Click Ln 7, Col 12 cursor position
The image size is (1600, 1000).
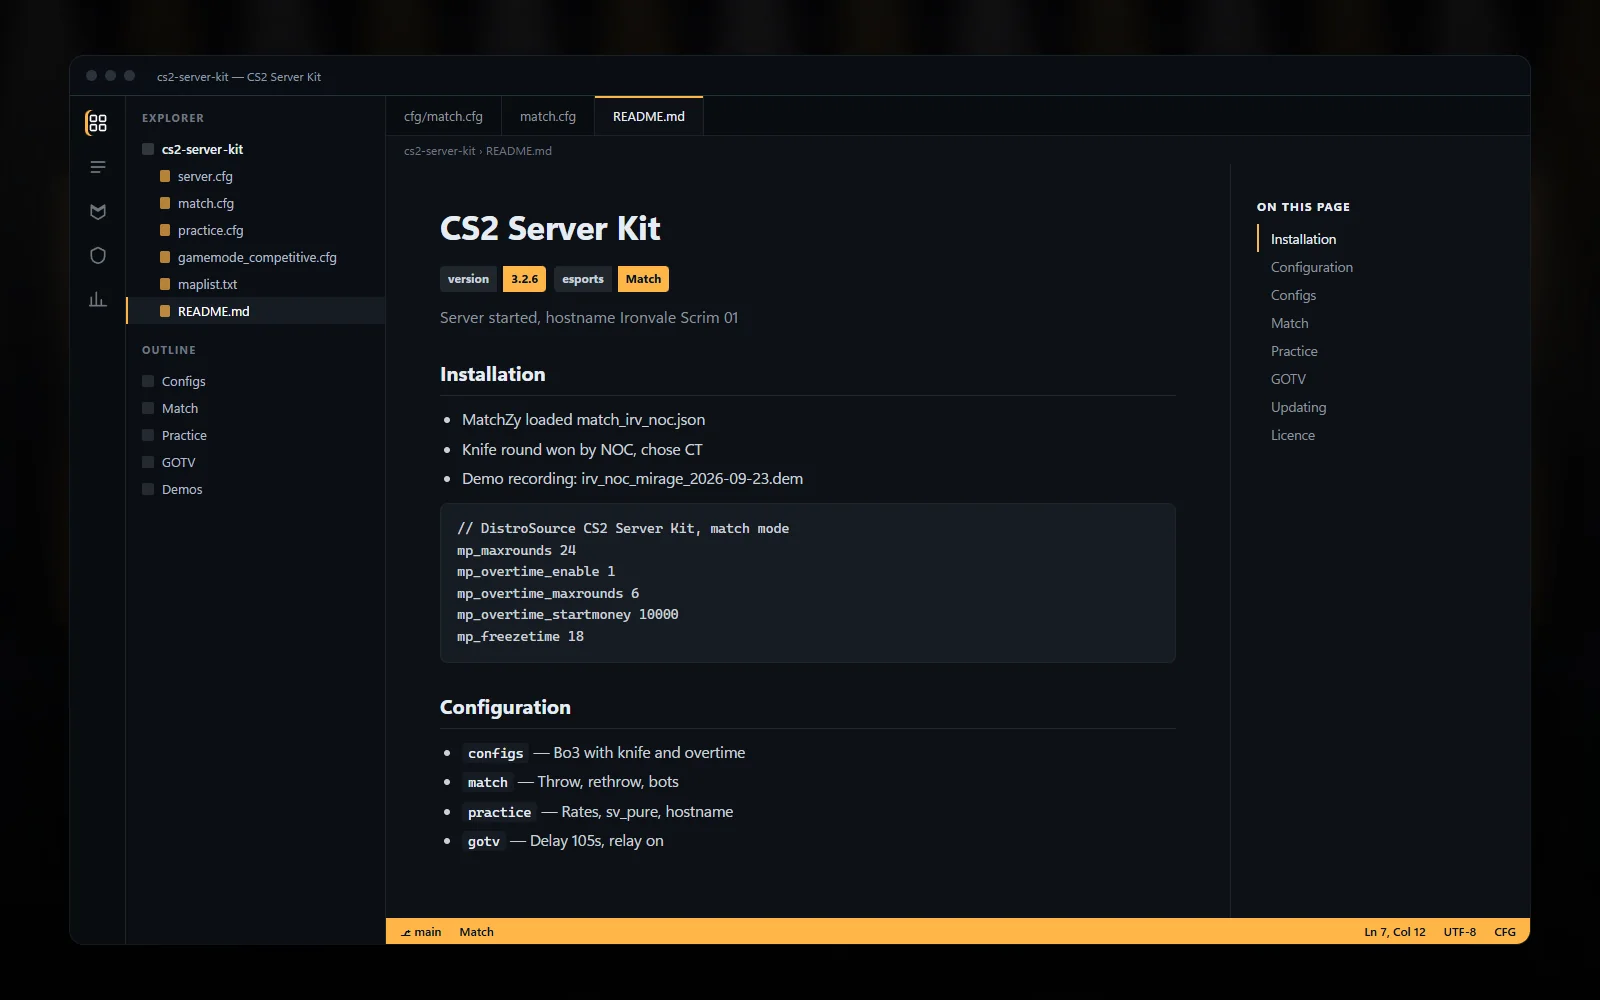(x=1395, y=932)
